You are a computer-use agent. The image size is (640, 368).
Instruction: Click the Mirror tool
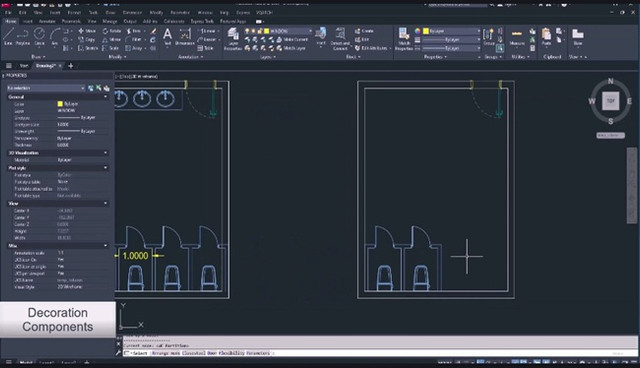coord(111,40)
